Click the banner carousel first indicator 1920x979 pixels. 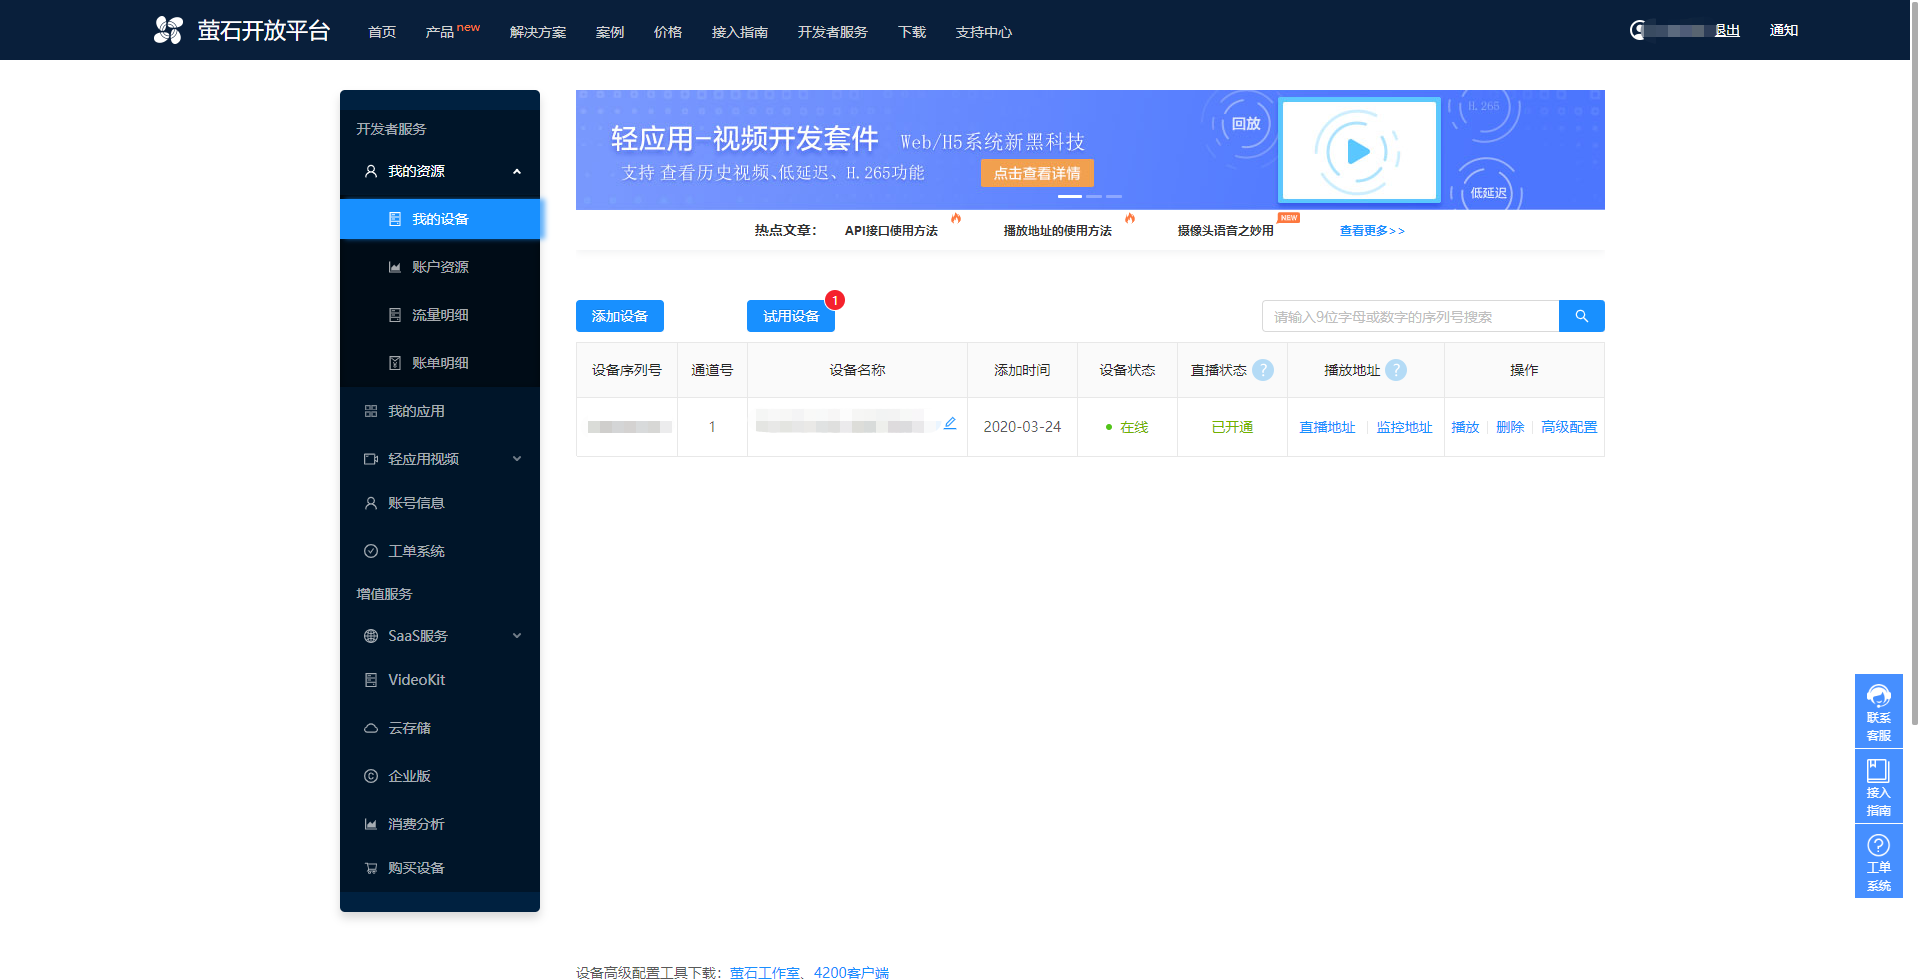pyautogui.click(x=1070, y=196)
